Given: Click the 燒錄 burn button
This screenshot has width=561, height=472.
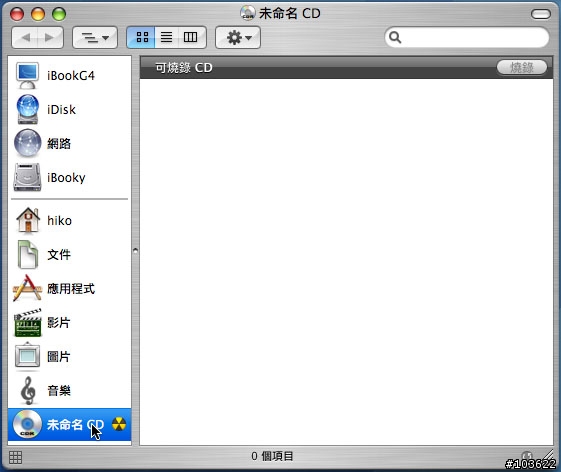Looking at the screenshot, I should click(522, 67).
